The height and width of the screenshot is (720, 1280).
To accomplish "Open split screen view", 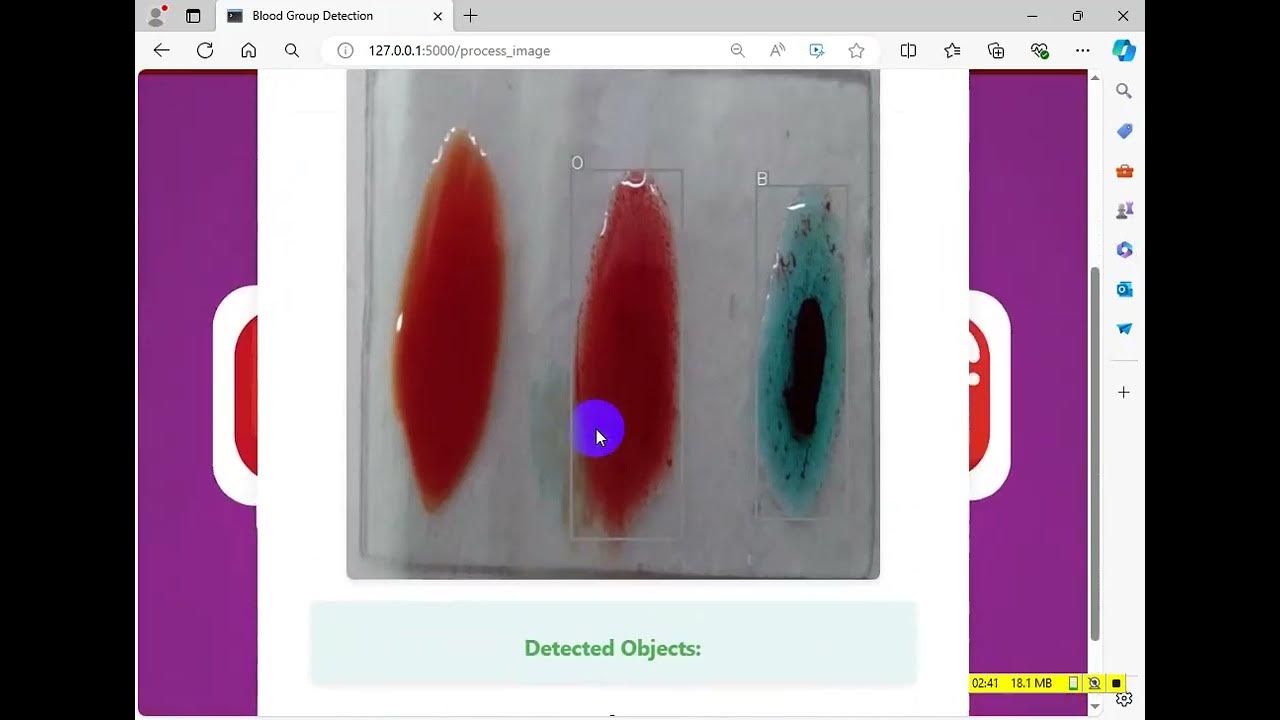I will coord(908,50).
